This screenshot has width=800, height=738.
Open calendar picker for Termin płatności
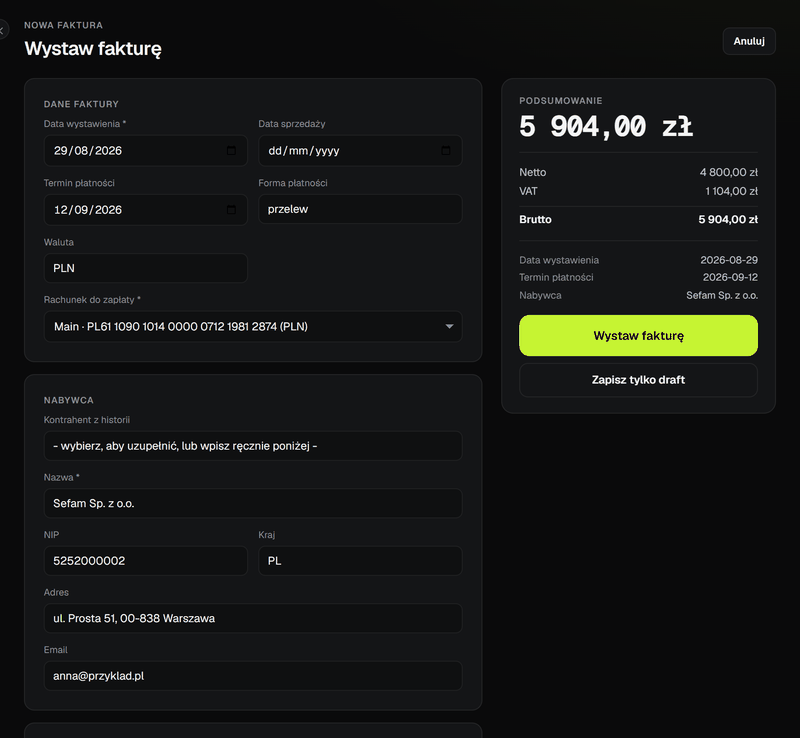point(231,210)
